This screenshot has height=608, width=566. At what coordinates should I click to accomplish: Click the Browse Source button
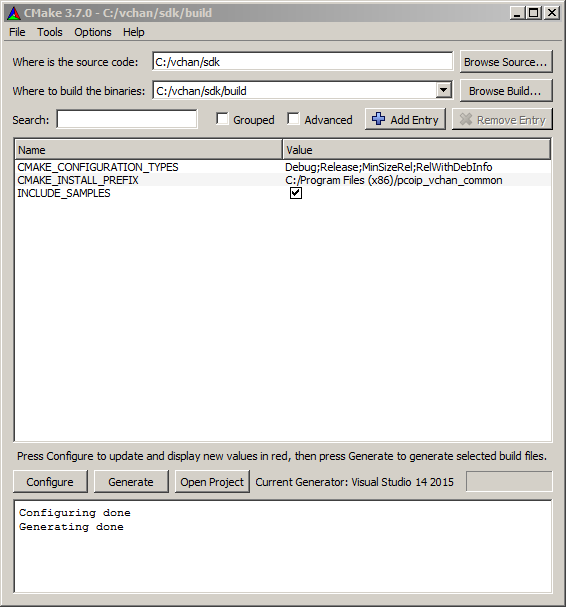point(506,61)
